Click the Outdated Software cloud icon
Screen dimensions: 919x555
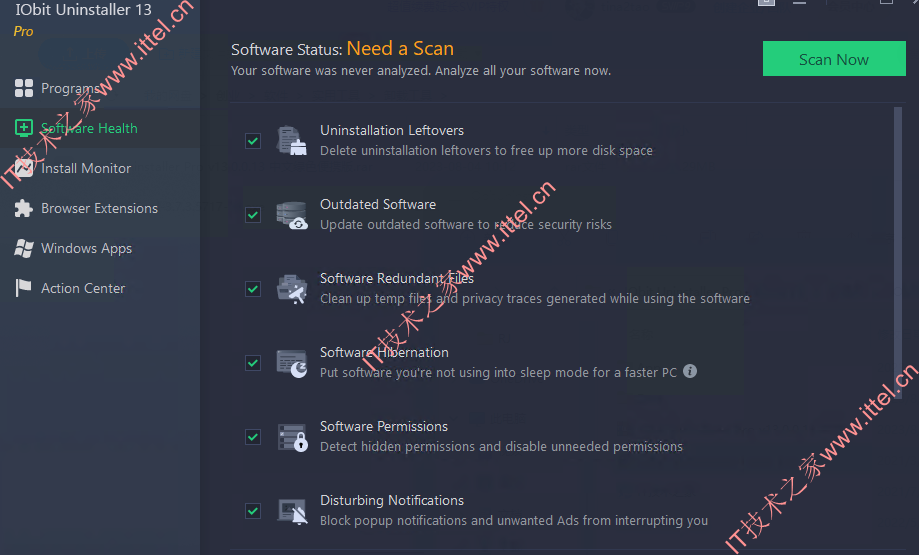pos(292,215)
